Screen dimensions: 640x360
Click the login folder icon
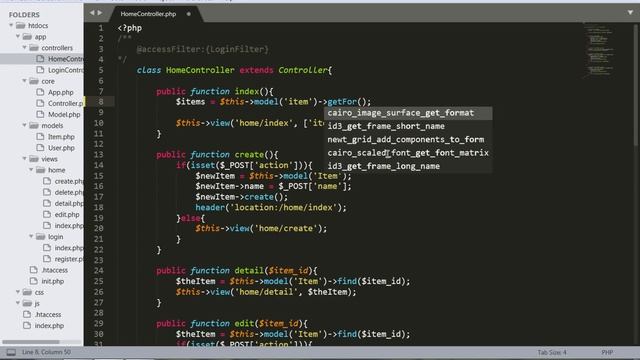[40, 236]
